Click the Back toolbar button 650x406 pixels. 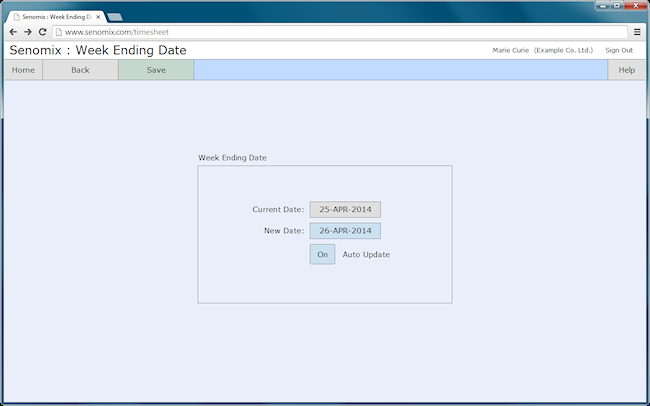(80, 70)
